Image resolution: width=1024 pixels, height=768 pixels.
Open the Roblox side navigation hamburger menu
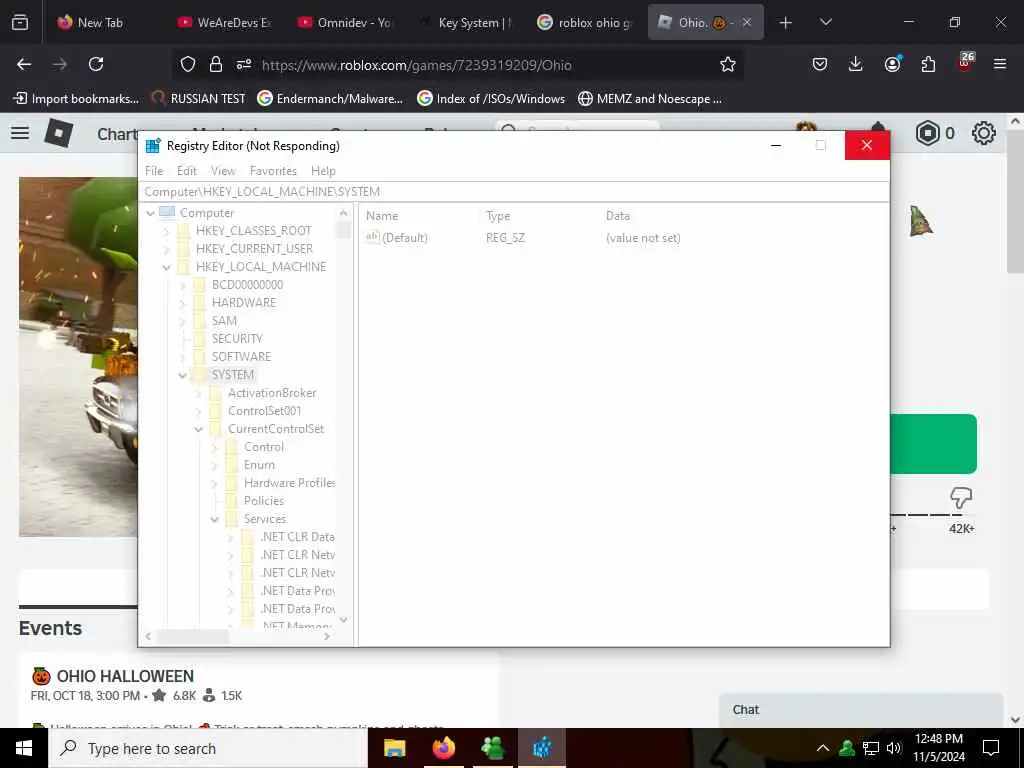coord(20,133)
